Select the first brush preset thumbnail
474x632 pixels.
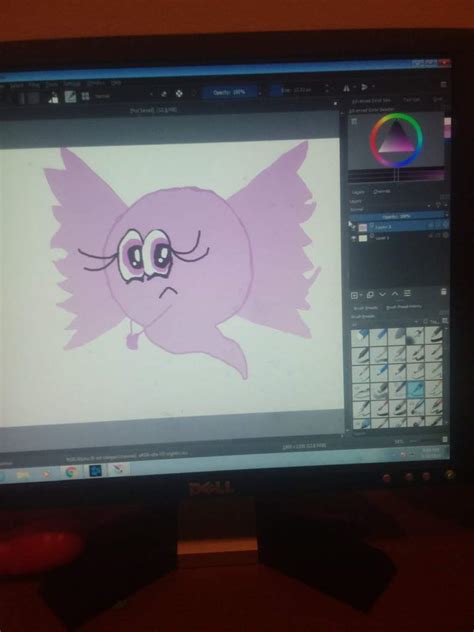tap(360, 337)
